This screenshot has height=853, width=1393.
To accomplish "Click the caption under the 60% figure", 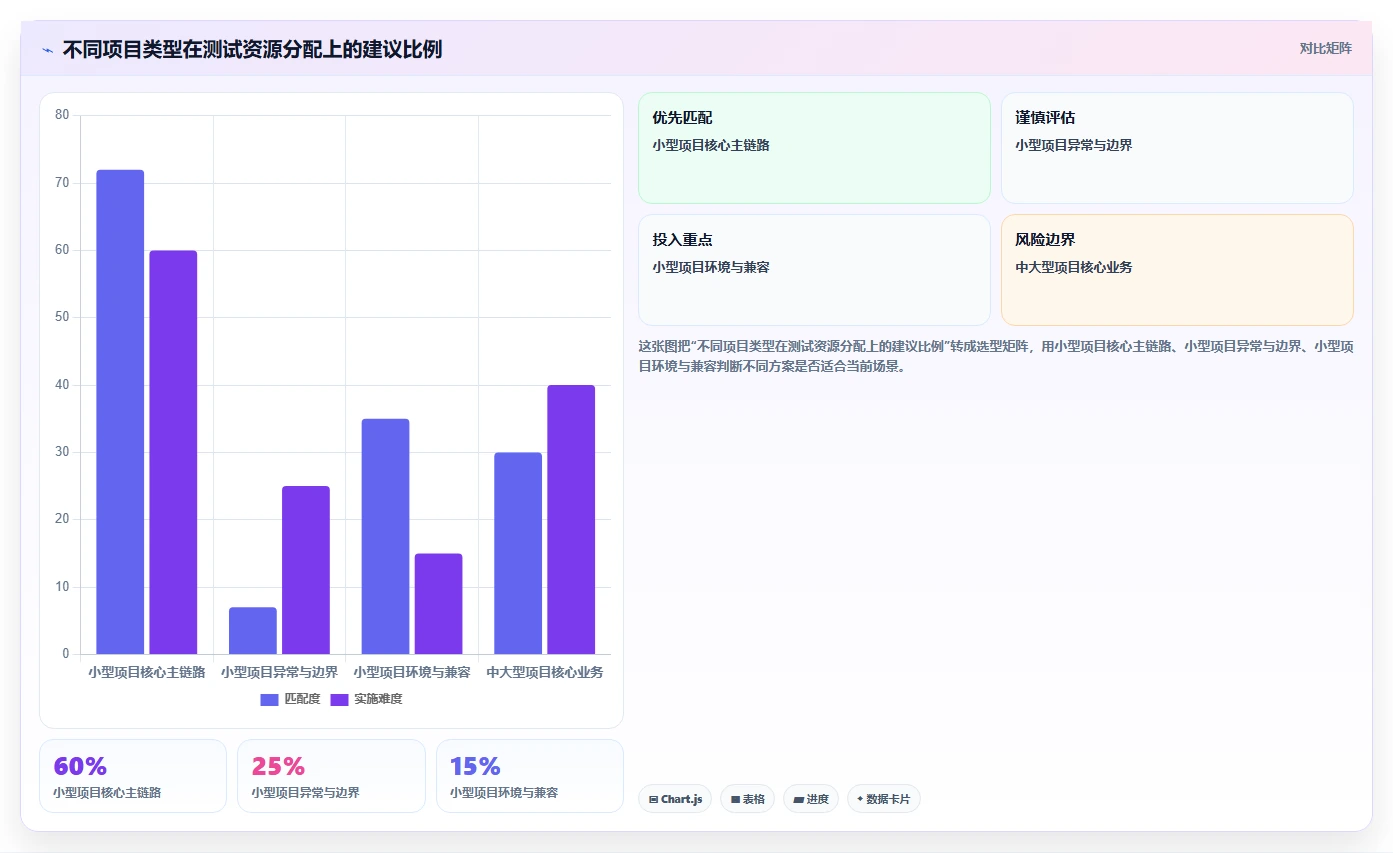I will tap(107, 792).
